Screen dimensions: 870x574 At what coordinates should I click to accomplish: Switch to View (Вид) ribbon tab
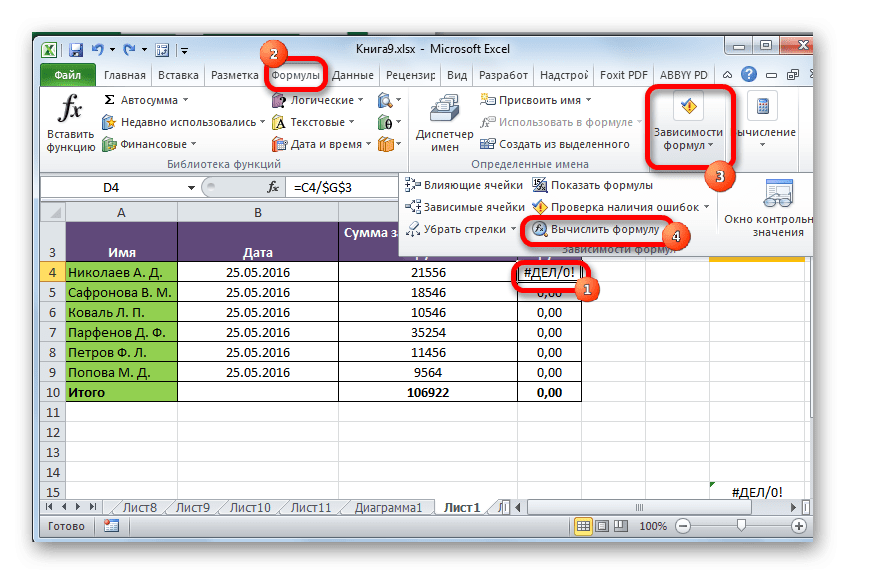[457, 75]
